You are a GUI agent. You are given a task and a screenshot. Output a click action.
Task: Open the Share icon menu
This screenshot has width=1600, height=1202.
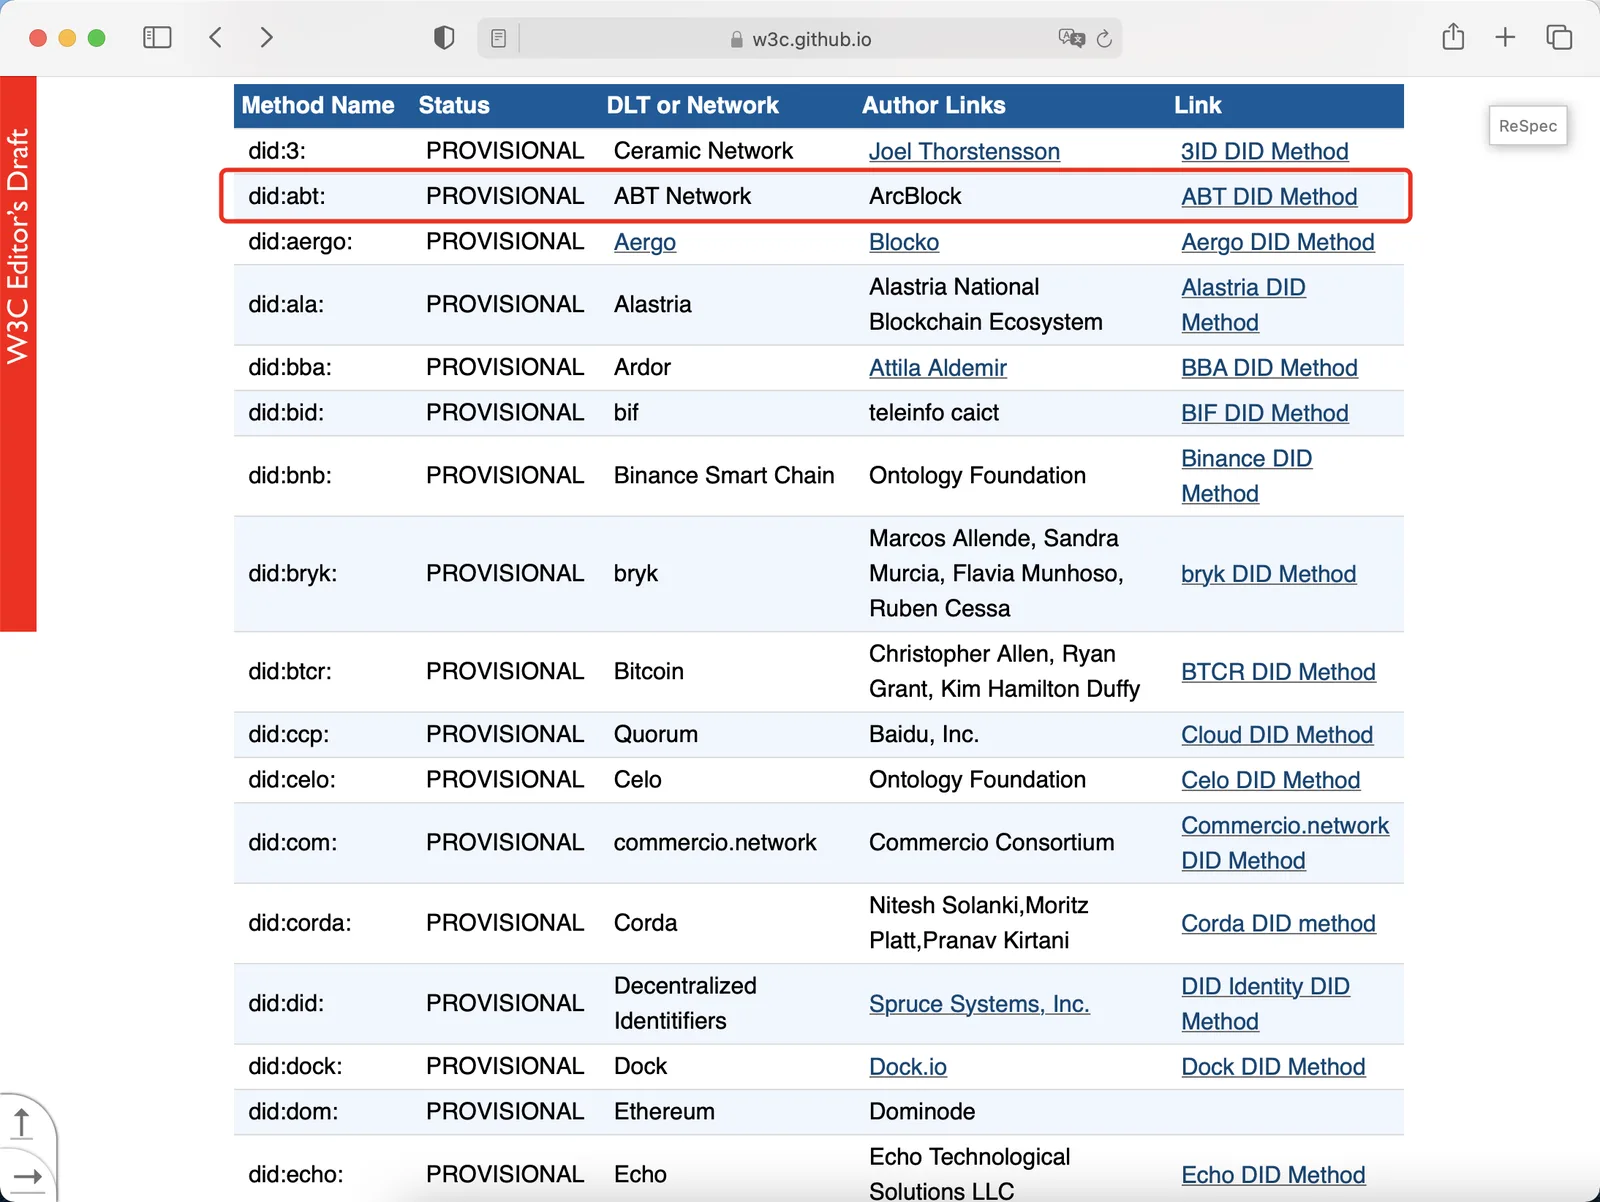pos(1453,37)
